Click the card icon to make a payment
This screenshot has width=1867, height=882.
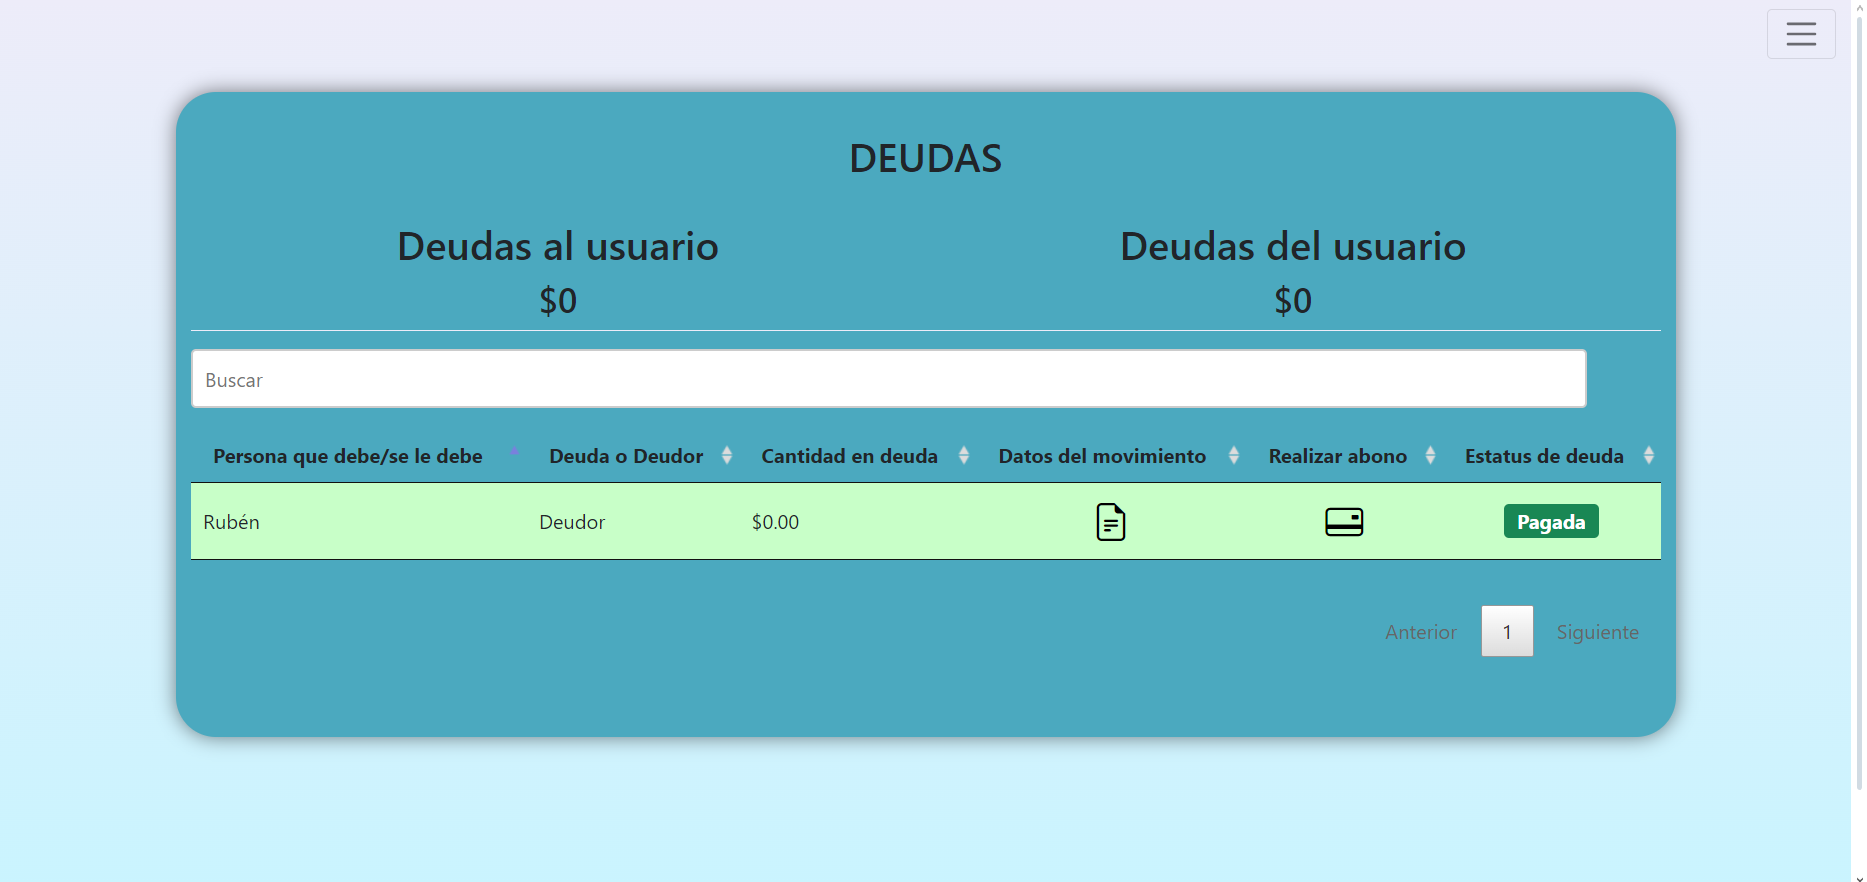tap(1343, 522)
